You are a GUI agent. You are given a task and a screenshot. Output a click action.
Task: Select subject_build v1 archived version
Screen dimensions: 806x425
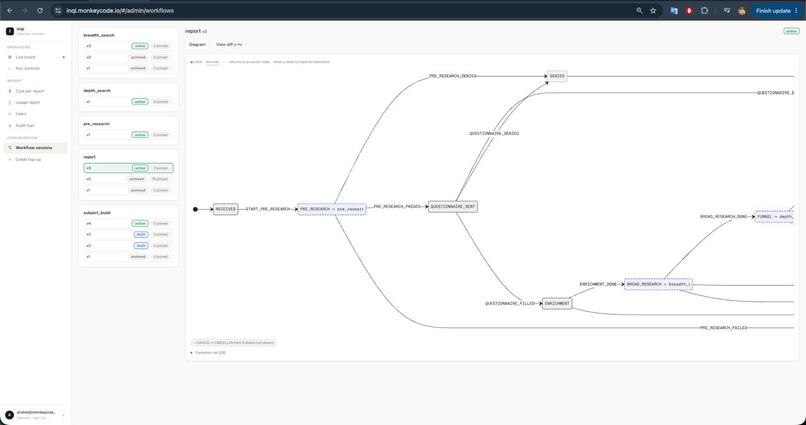[x=128, y=256]
